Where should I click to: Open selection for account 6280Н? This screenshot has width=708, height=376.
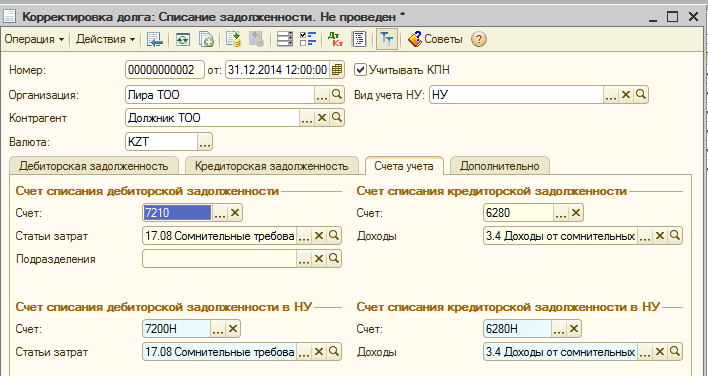tap(559, 329)
